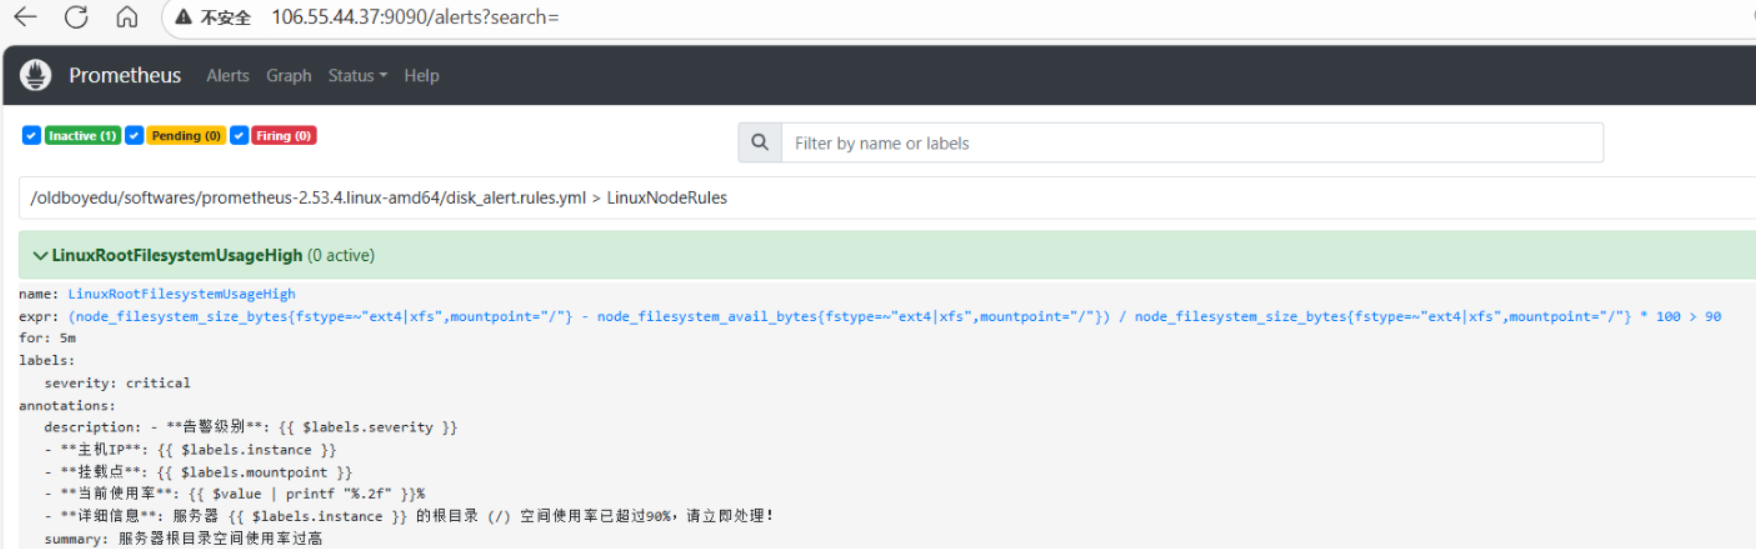1756x549 pixels.
Task: Click the browser address bar URL
Action: click(x=415, y=17)
